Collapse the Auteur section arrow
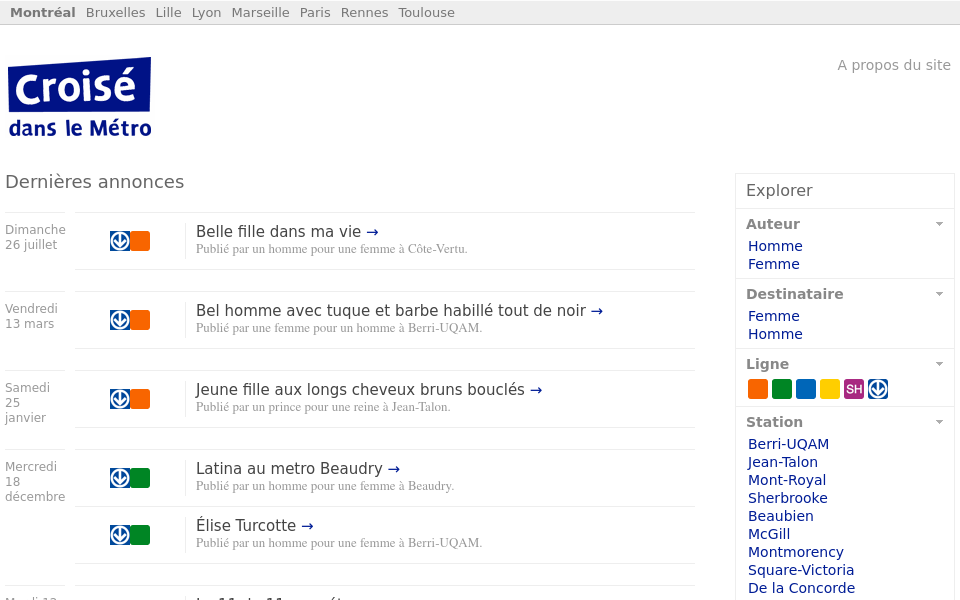960x600 pixels. pyautogui.click(x=939, y=224)
